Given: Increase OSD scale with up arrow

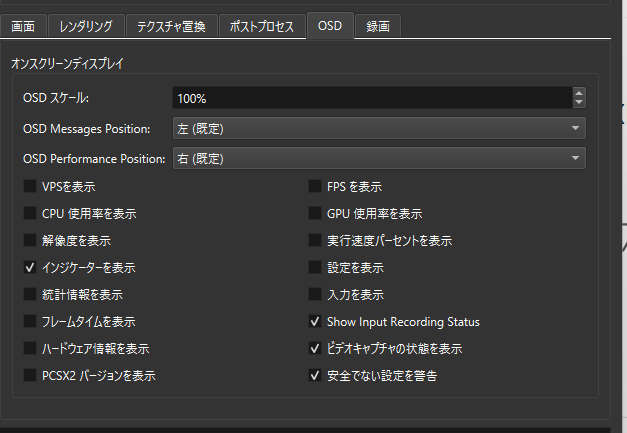Looking at the screenshot, I should [579, 93].
